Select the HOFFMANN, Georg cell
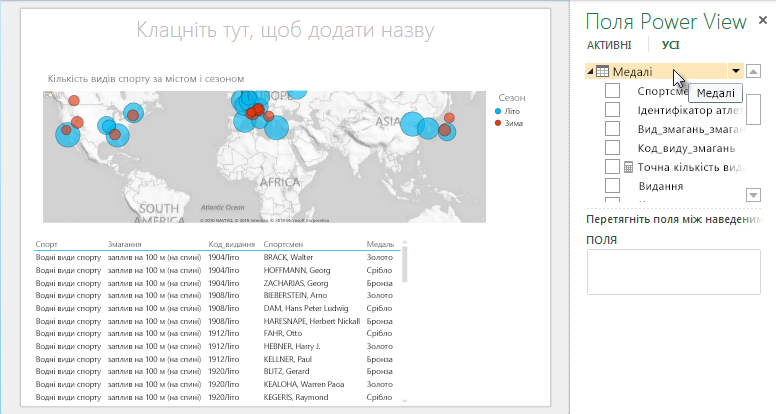Image resolution: width=776 pixels, height=414 pixels. pos(296,270)
